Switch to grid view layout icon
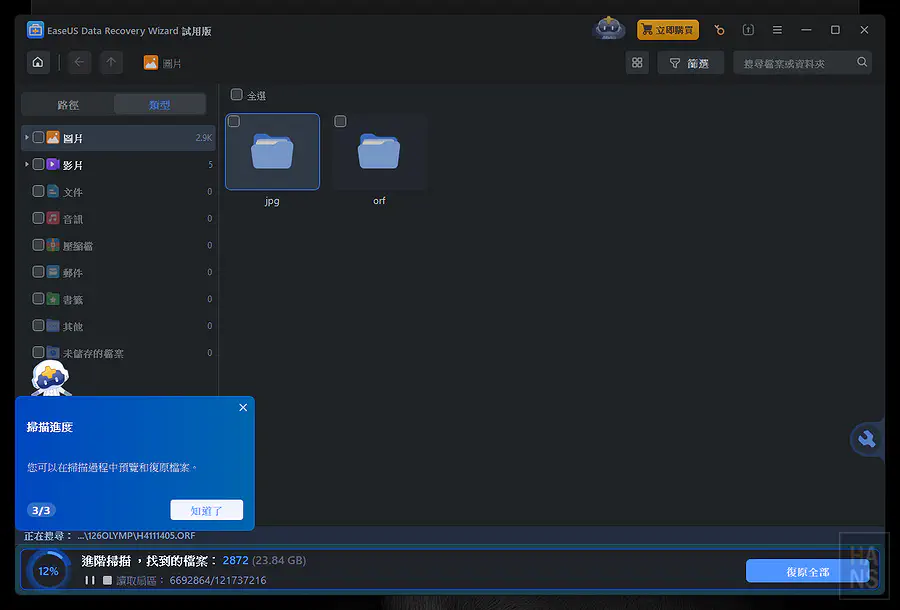Image resolution: width=900 pixels, height=610 pixels. (637, 63)
